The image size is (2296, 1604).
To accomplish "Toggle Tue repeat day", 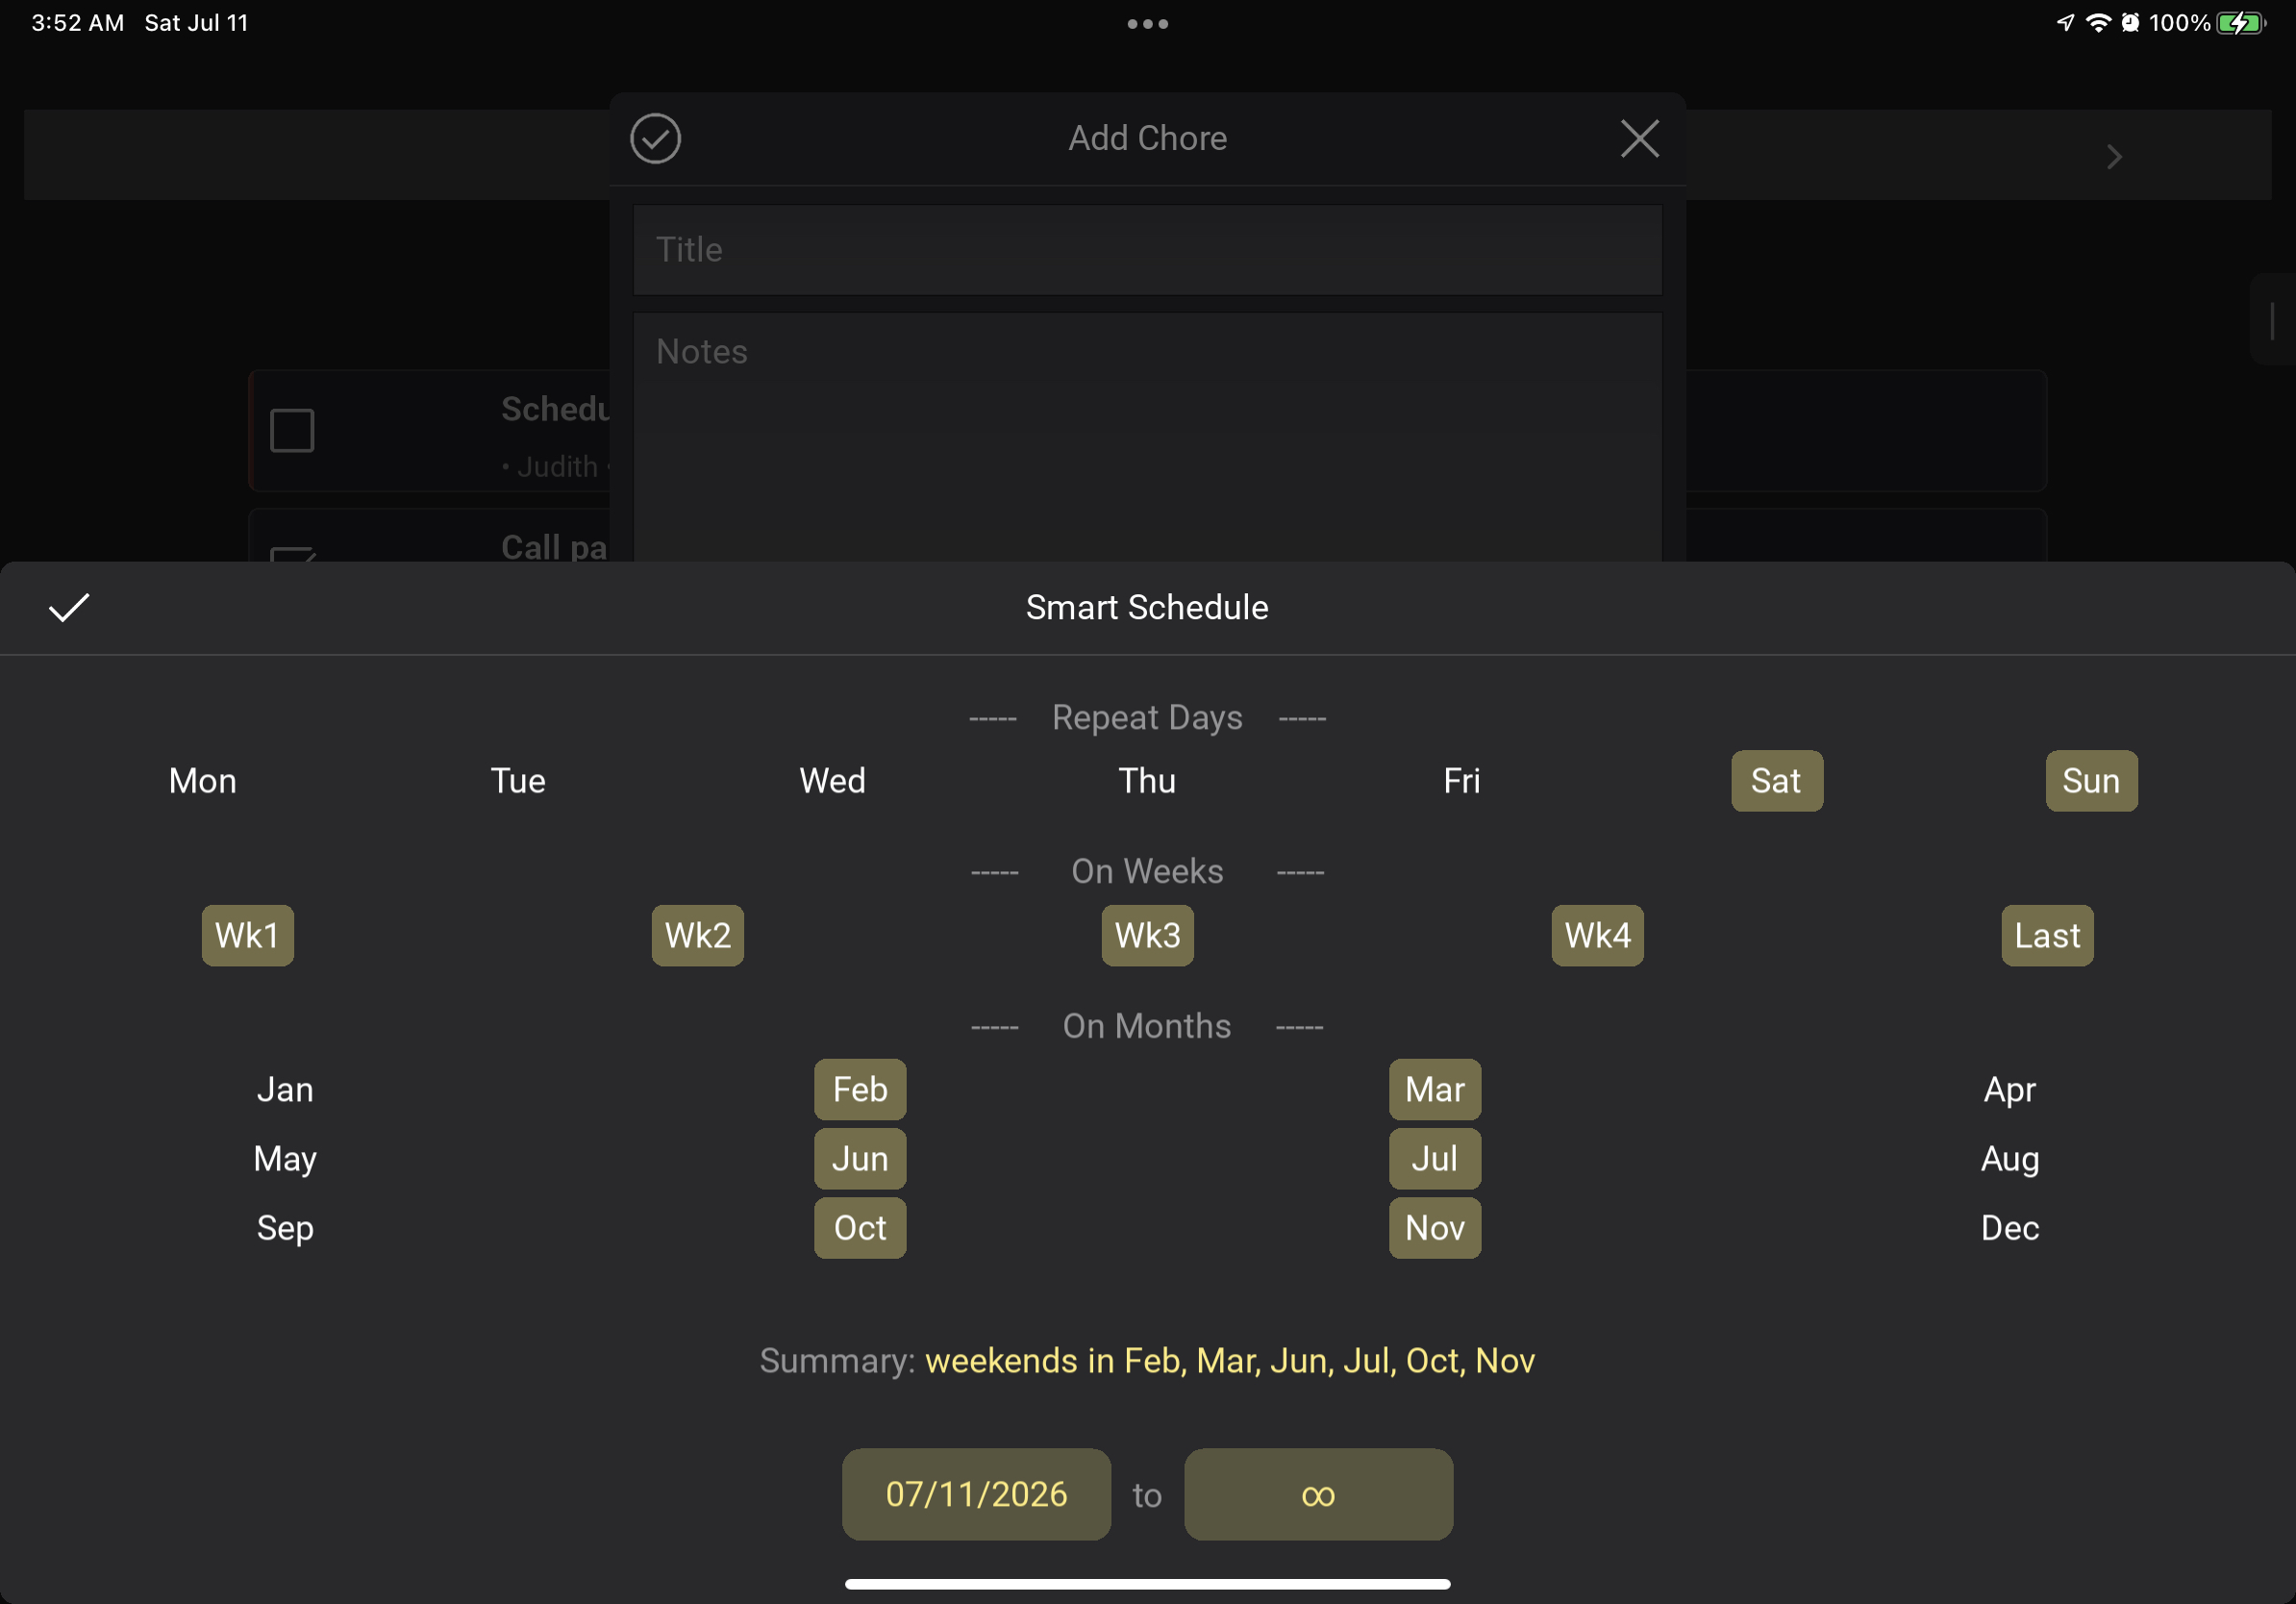I will [x=518, y=780].
